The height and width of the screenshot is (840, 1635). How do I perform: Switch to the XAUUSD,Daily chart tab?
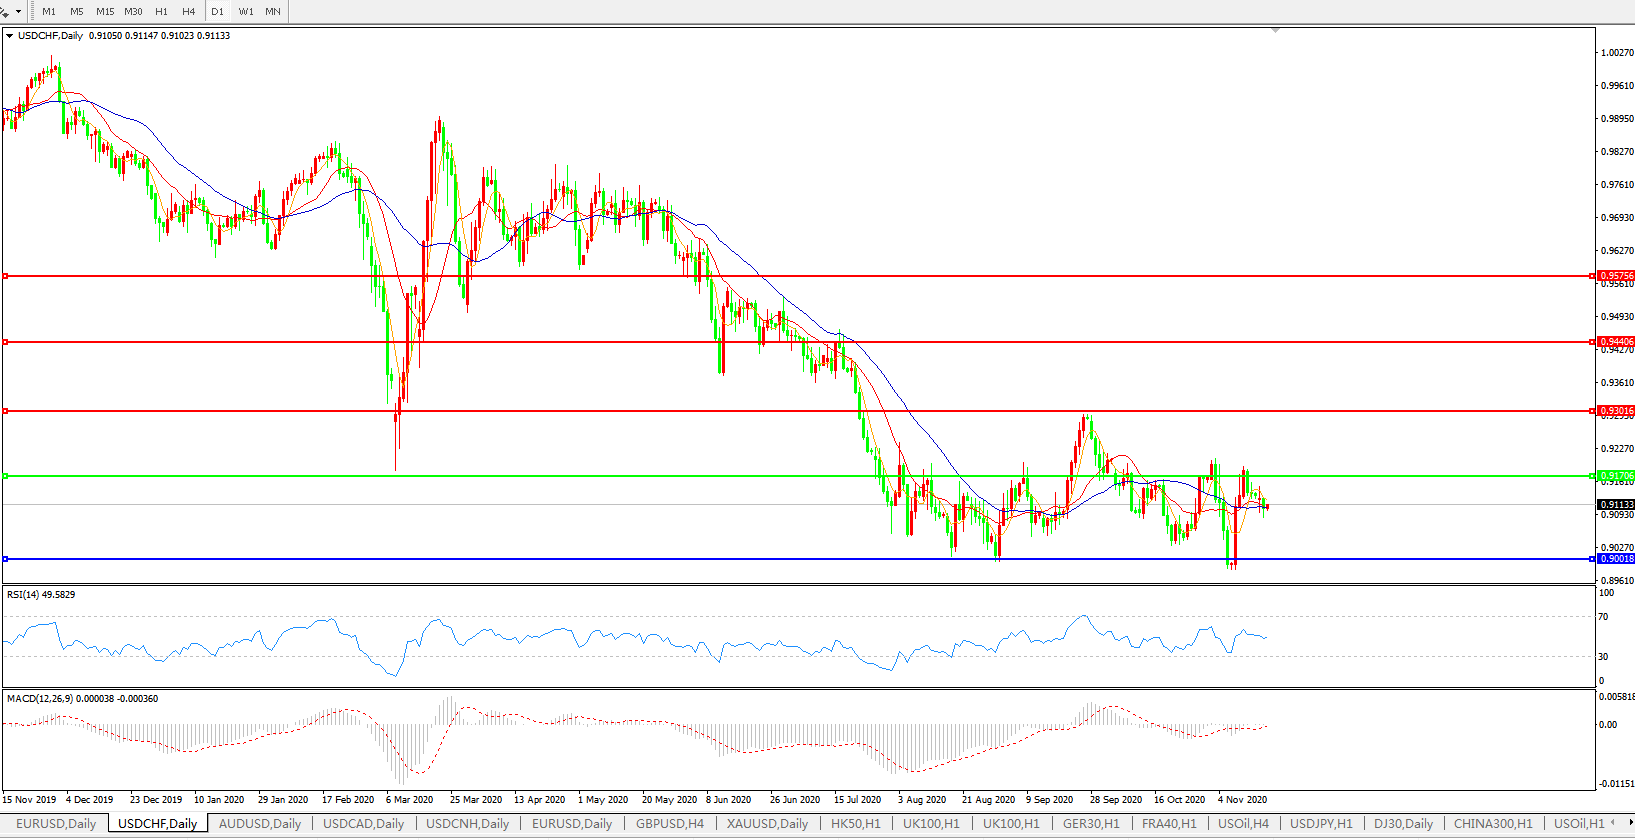tap(767, 824)
